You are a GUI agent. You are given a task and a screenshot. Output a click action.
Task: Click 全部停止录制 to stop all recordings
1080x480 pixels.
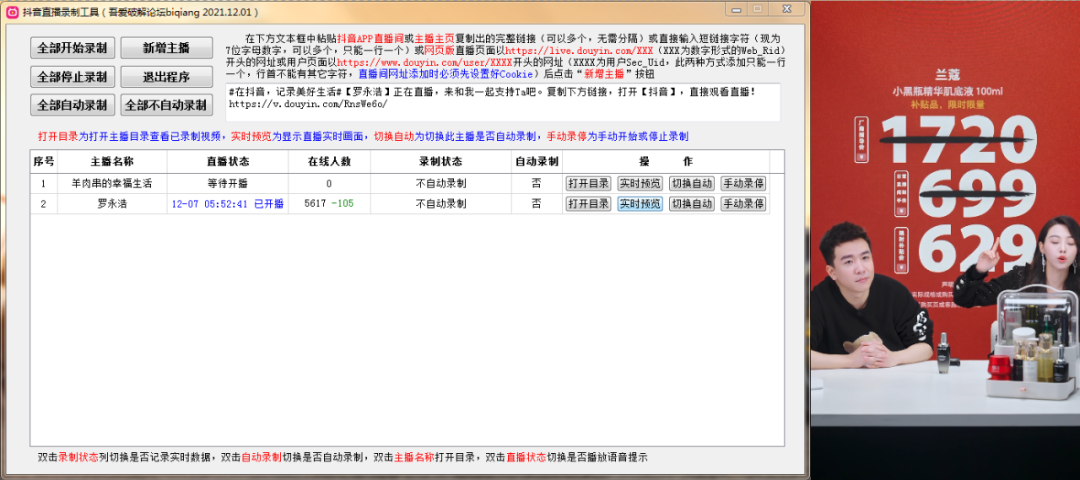pyautogui.click(x=75, y=76)
